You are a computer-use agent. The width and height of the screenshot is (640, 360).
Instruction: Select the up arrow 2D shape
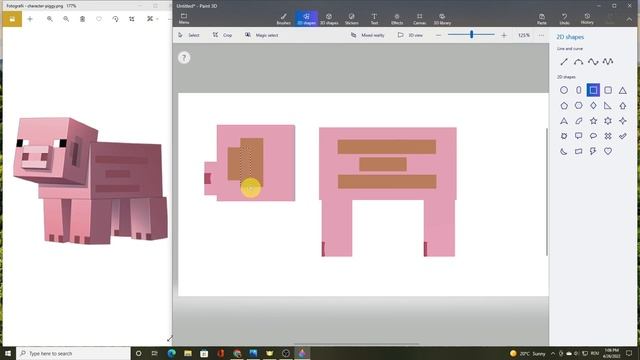[x=622, y=106]
